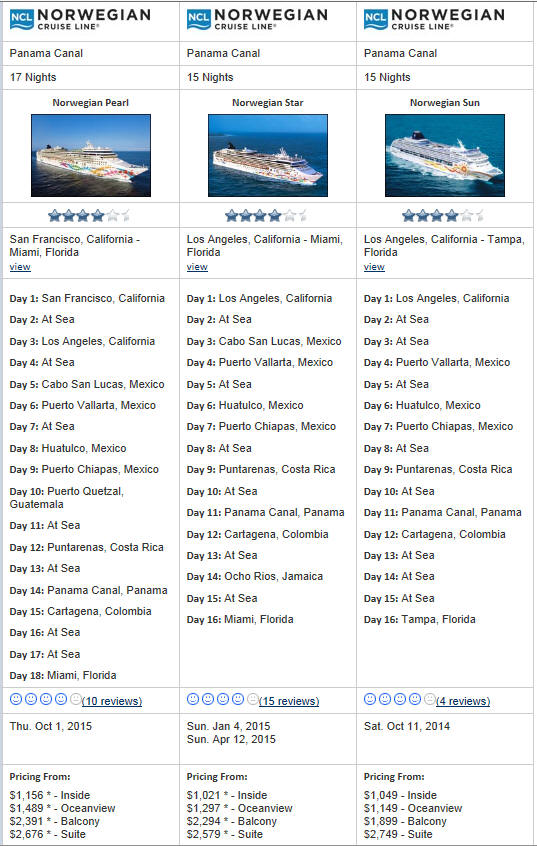Click smiley rating icons beside 4 reviews
Image resolution: width=537 pixels, height=846 pixels.
click(x=400, y=699)
